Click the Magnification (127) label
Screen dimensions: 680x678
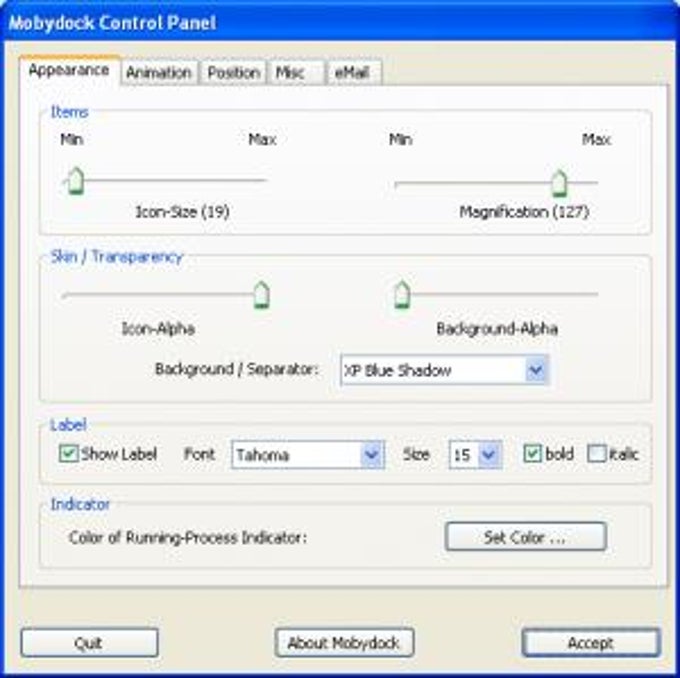point(524,212)
